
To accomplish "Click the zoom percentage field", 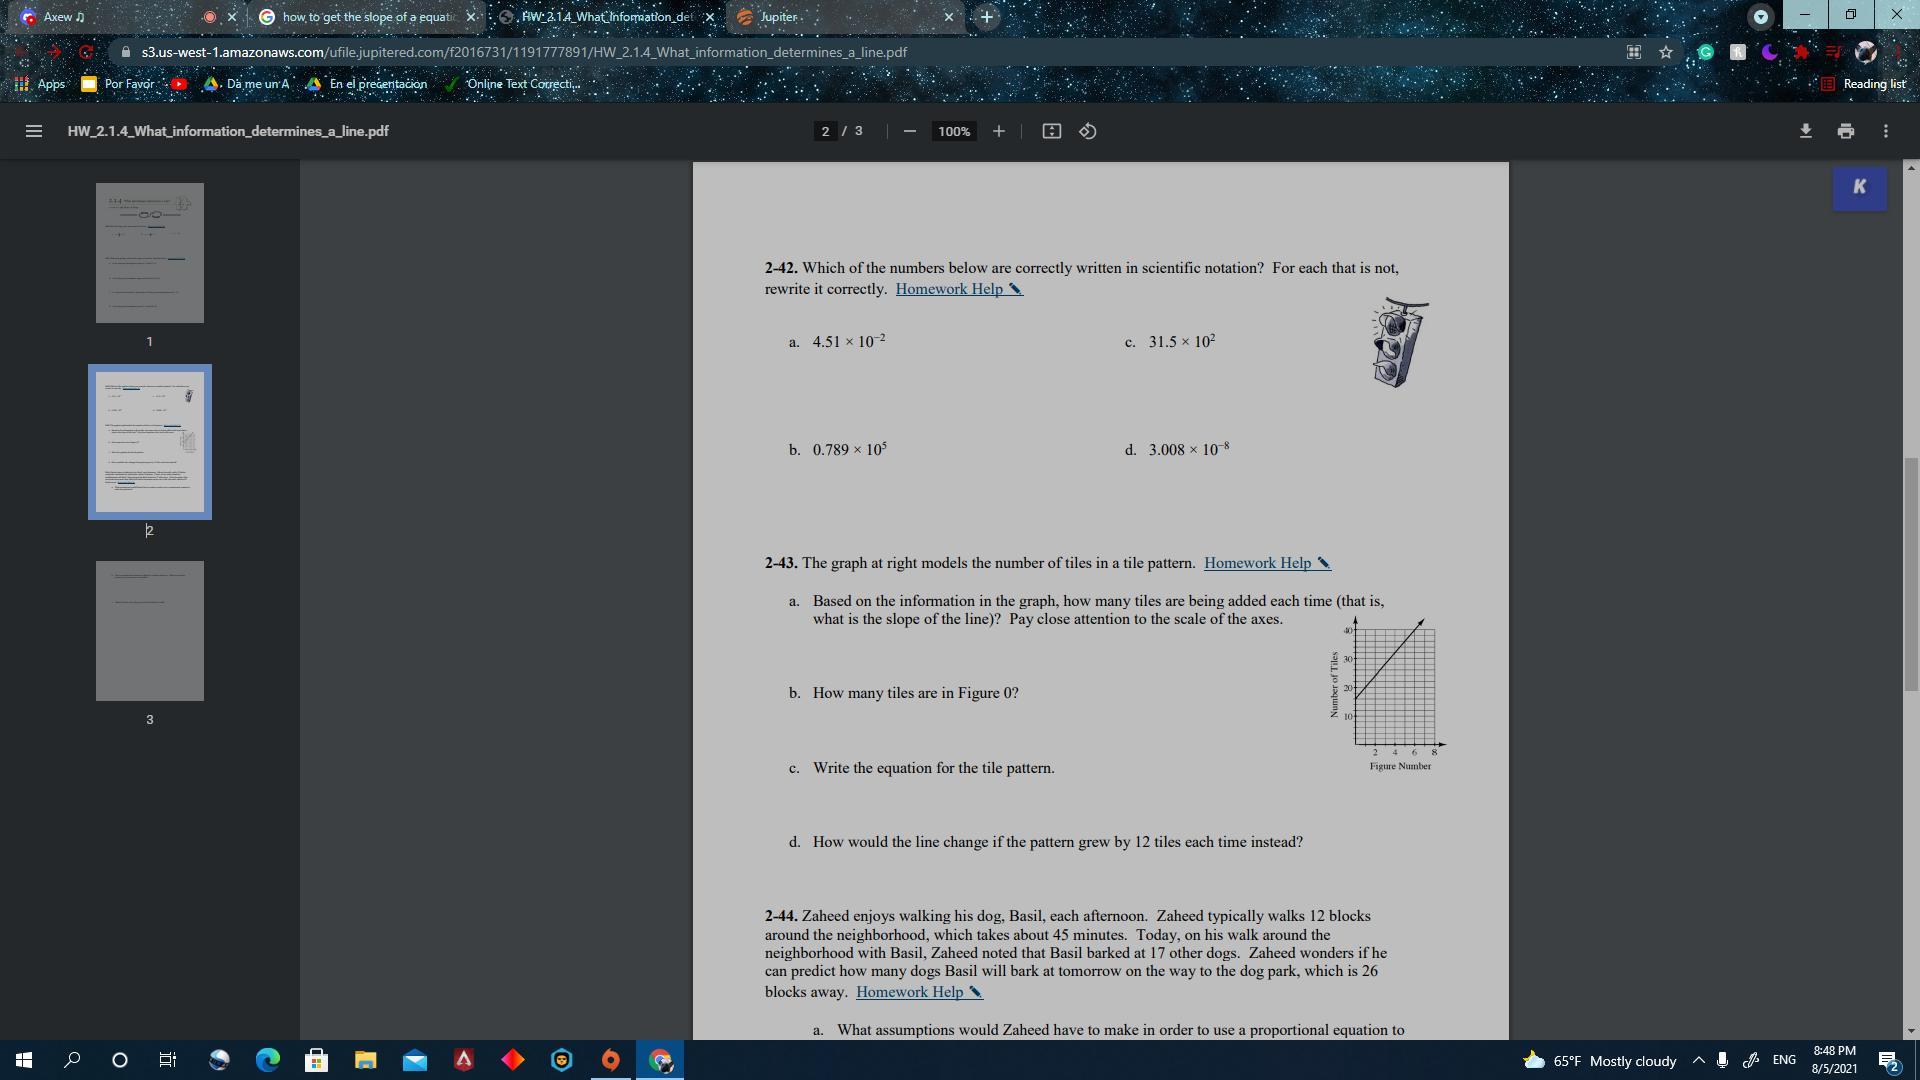I will (954, 131).
